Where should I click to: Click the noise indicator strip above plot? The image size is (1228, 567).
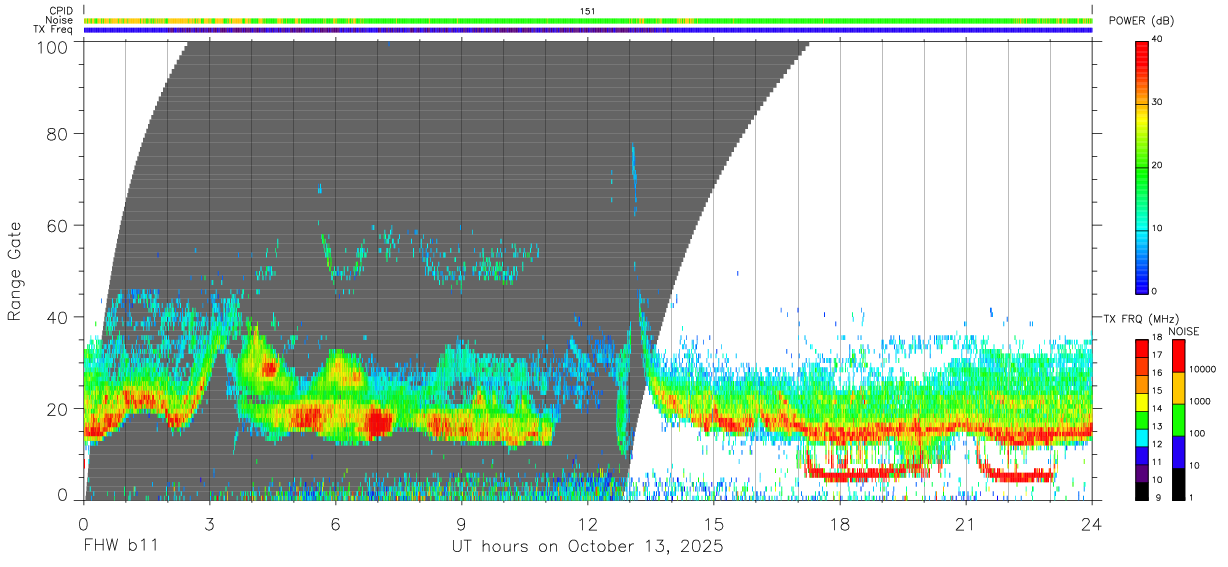(588, 20)
